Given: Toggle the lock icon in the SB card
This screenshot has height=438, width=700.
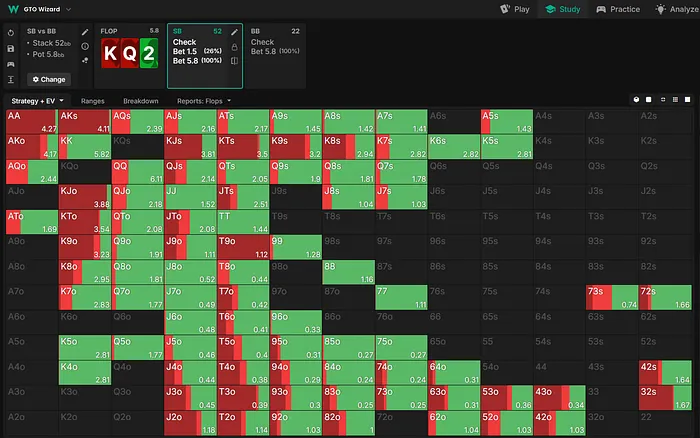Looking at the screenshot, I should [234, 47].
